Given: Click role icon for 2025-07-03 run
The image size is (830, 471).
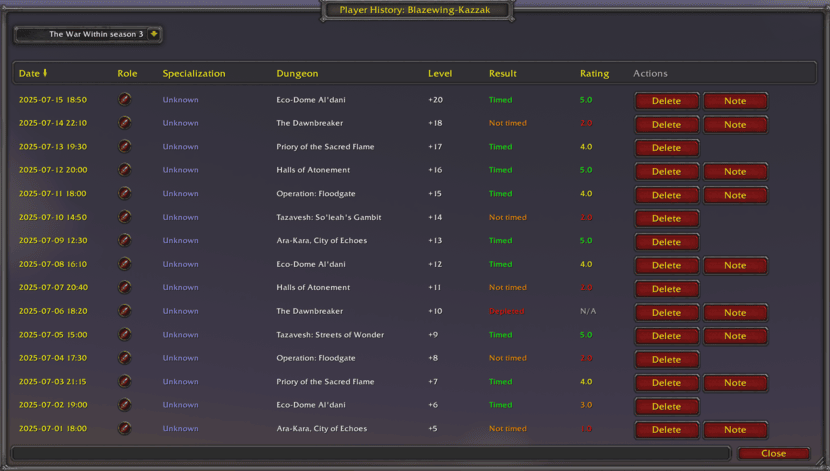Looking at the screenshot, I should [x=124, y=381].
